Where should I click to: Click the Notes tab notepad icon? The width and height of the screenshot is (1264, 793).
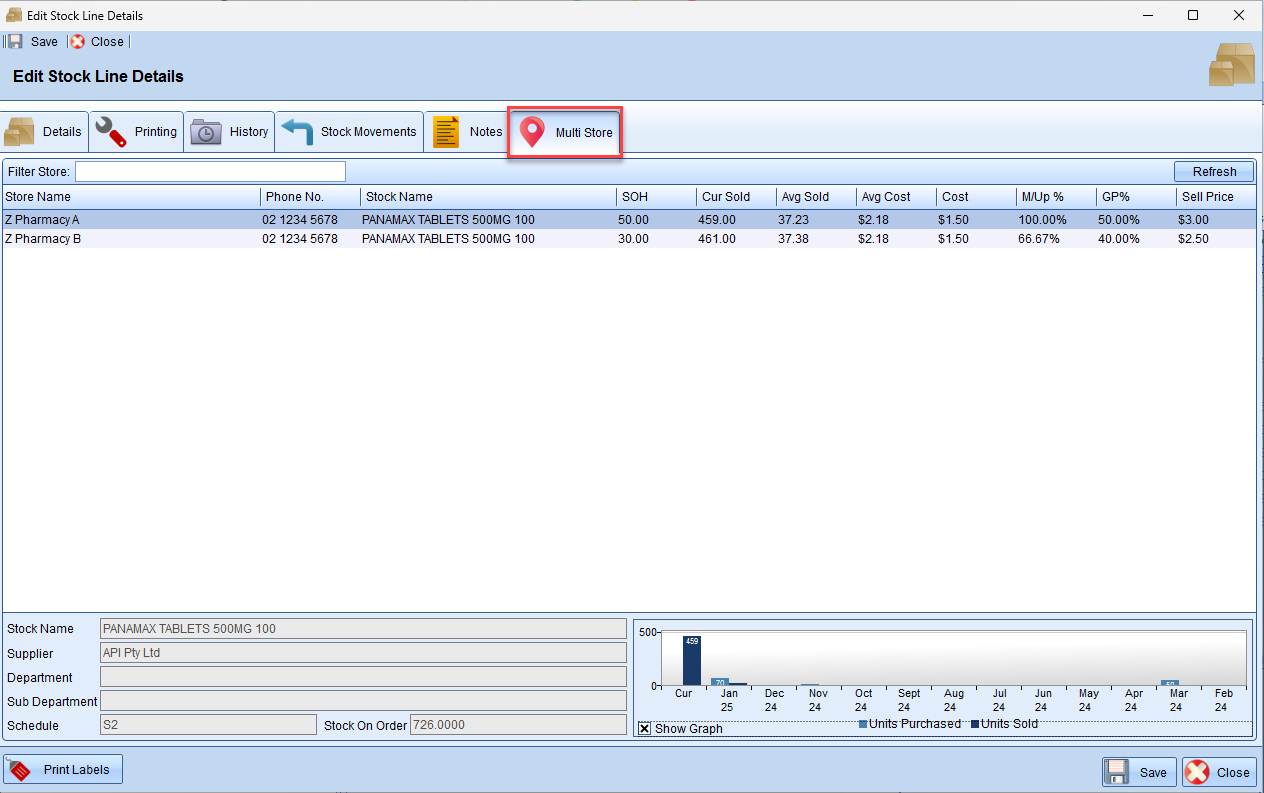tap(446, 132)
